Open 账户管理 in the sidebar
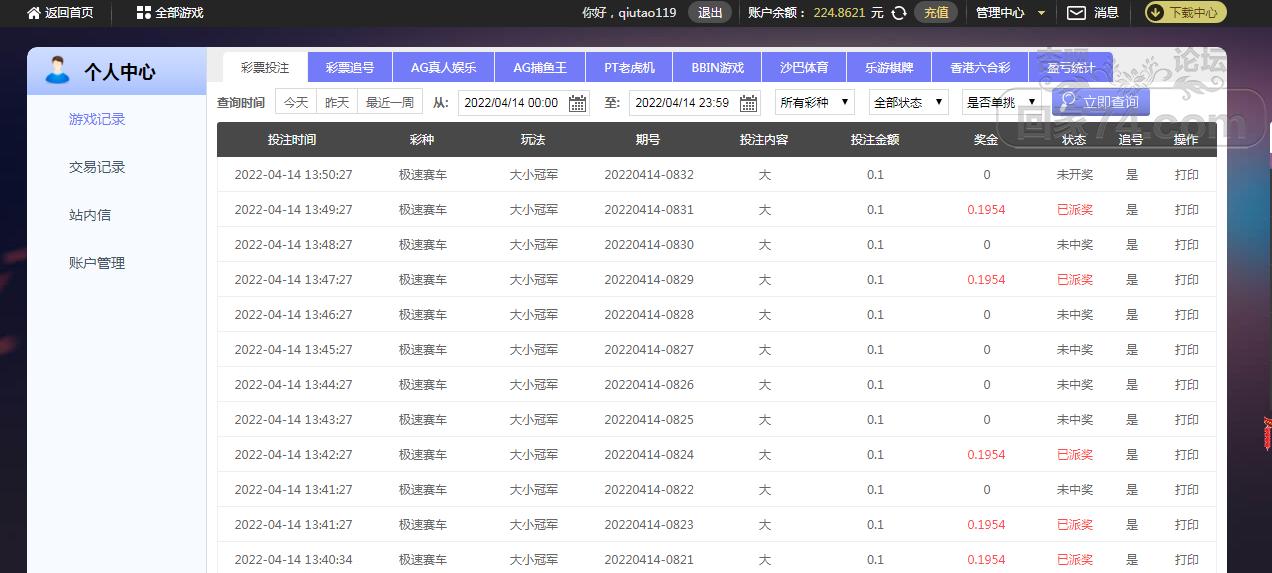The image size is (1272, 573). pos(97,263)
